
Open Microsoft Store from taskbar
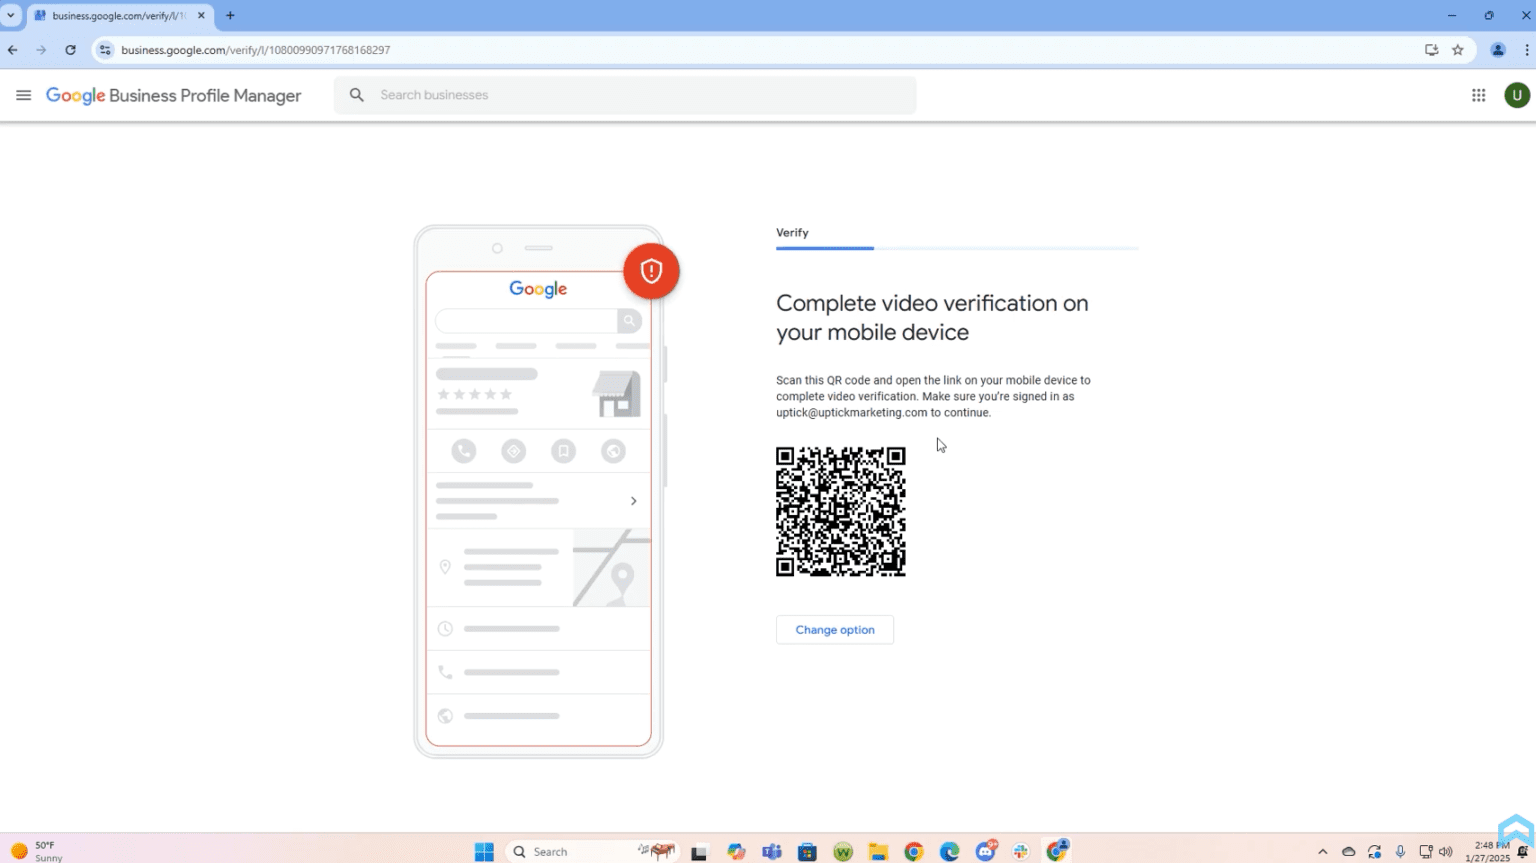[807, 852]
